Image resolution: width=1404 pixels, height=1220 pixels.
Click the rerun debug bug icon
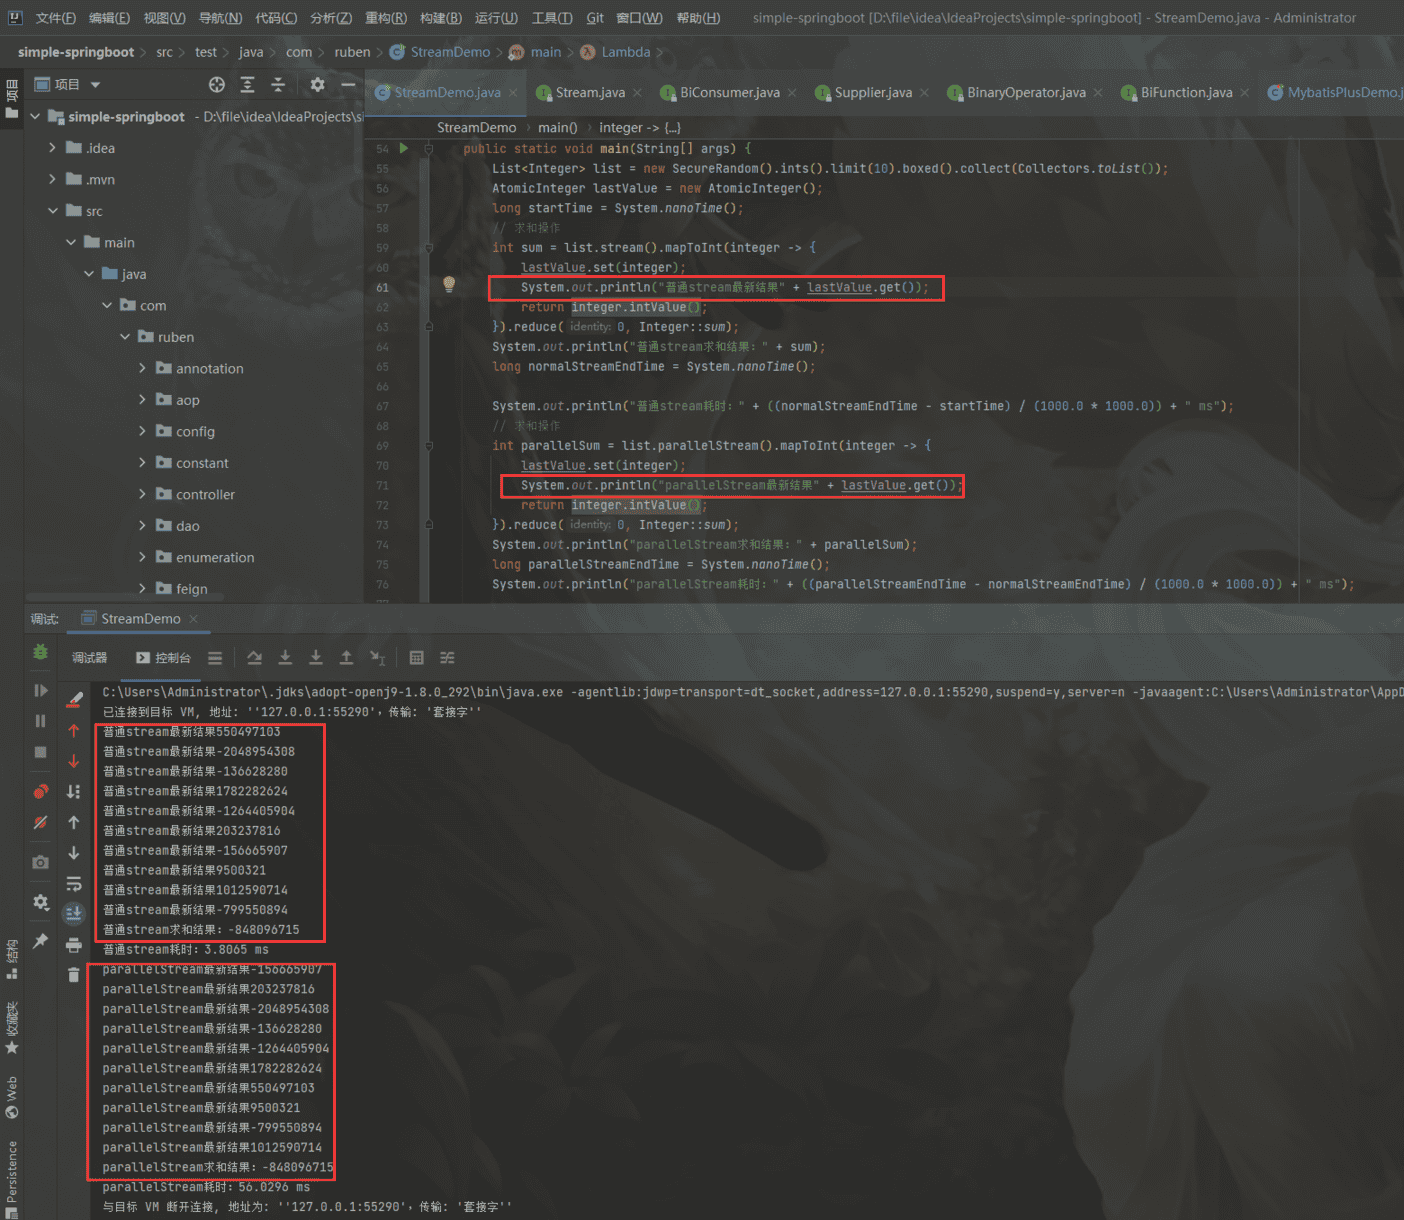coord(40,652)
